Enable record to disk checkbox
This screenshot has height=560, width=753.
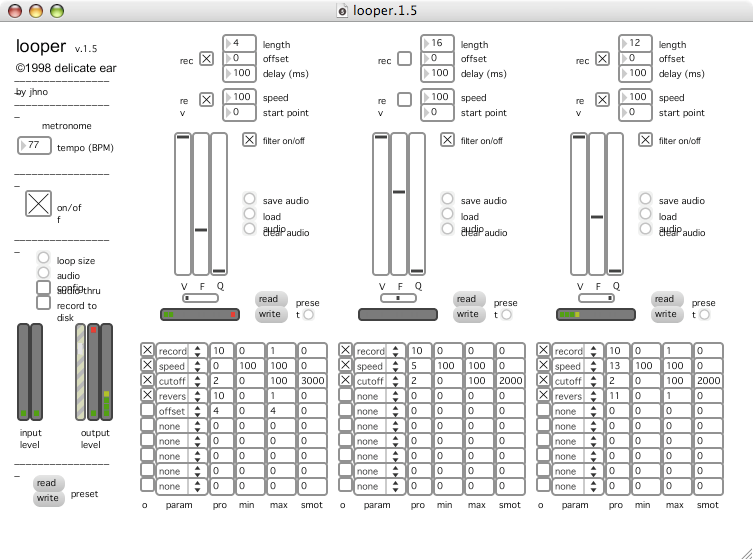point(43,303)
